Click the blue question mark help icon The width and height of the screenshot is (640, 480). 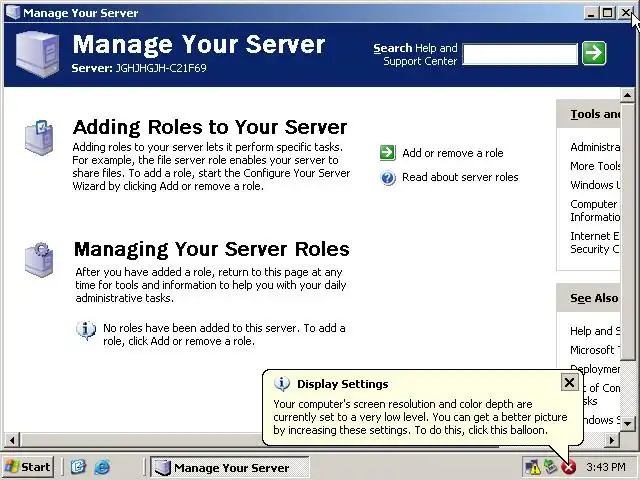click(x=388, y=178)
